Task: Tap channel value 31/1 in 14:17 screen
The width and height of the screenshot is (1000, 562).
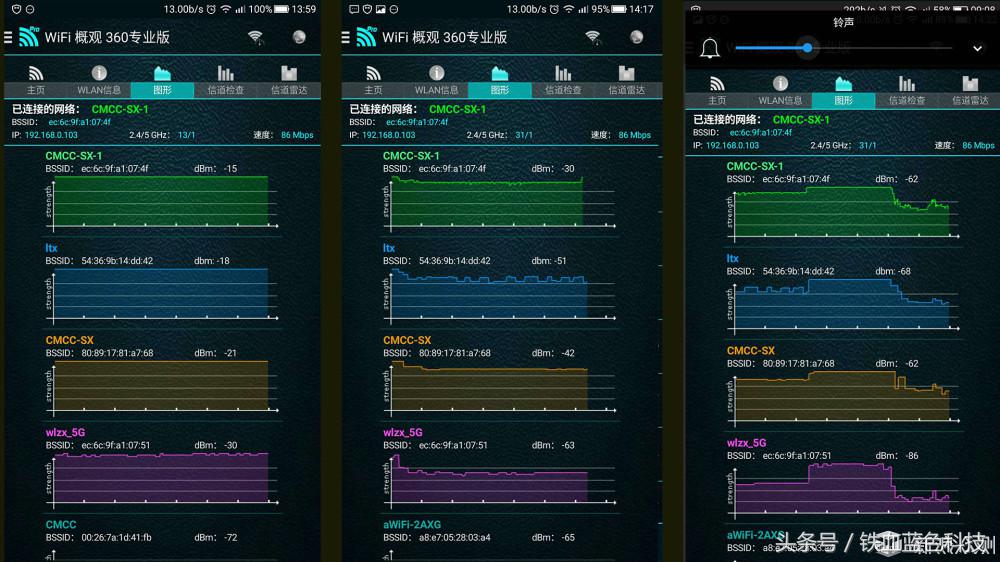Action: [x=524, y=135]
